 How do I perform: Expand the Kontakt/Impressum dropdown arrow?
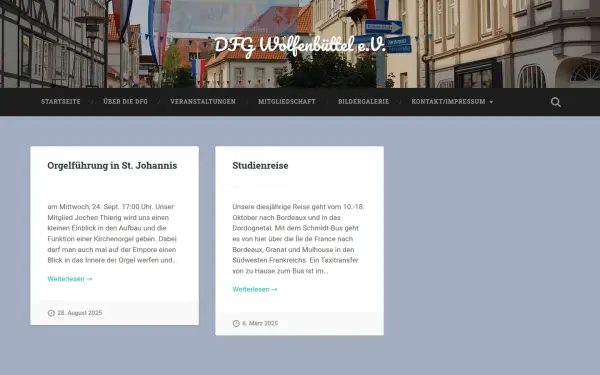click(x=491, y=102)
